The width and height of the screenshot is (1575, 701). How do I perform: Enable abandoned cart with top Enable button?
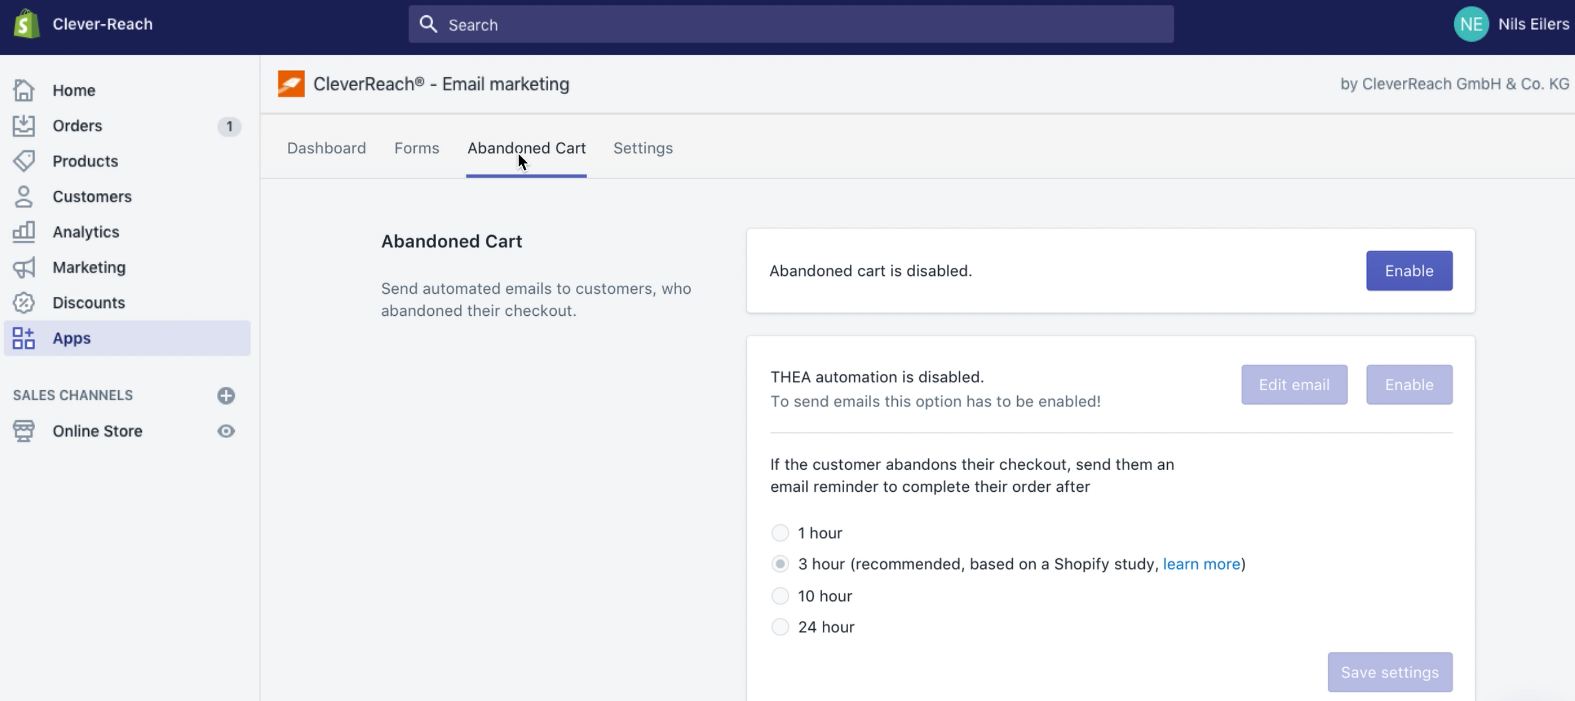click(1408, 271)
